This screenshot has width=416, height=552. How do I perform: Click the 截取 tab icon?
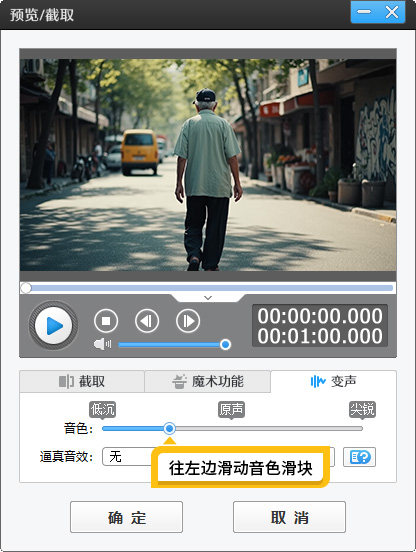coord(66,381)
